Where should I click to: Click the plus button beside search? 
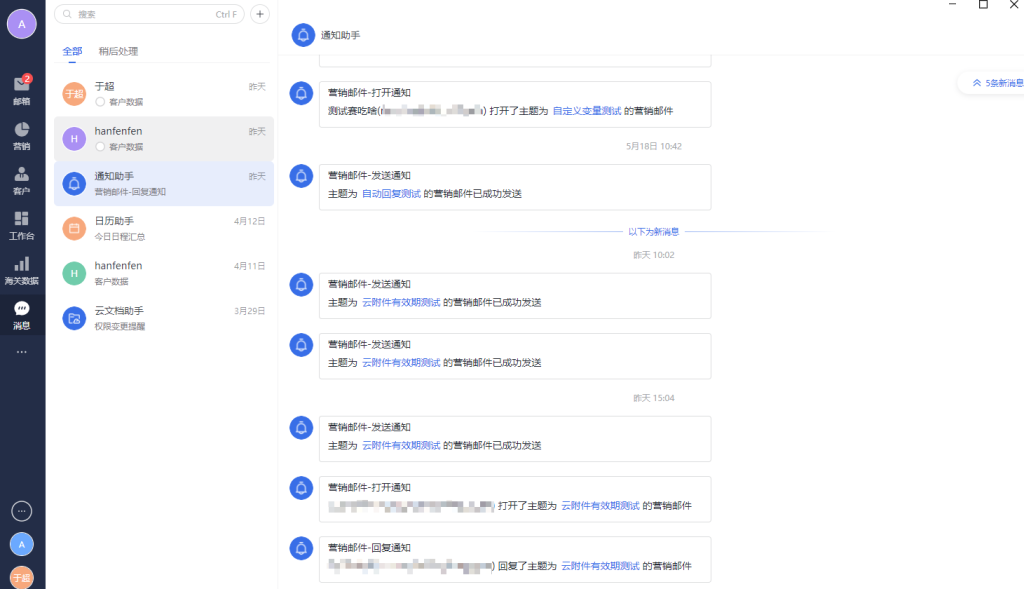click(260, 14)
